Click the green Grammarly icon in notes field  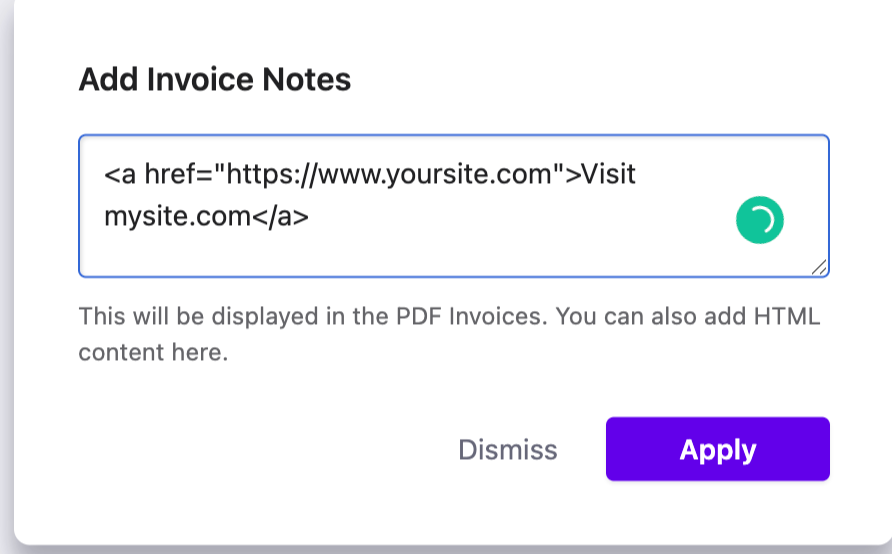(x=759, y=220)
